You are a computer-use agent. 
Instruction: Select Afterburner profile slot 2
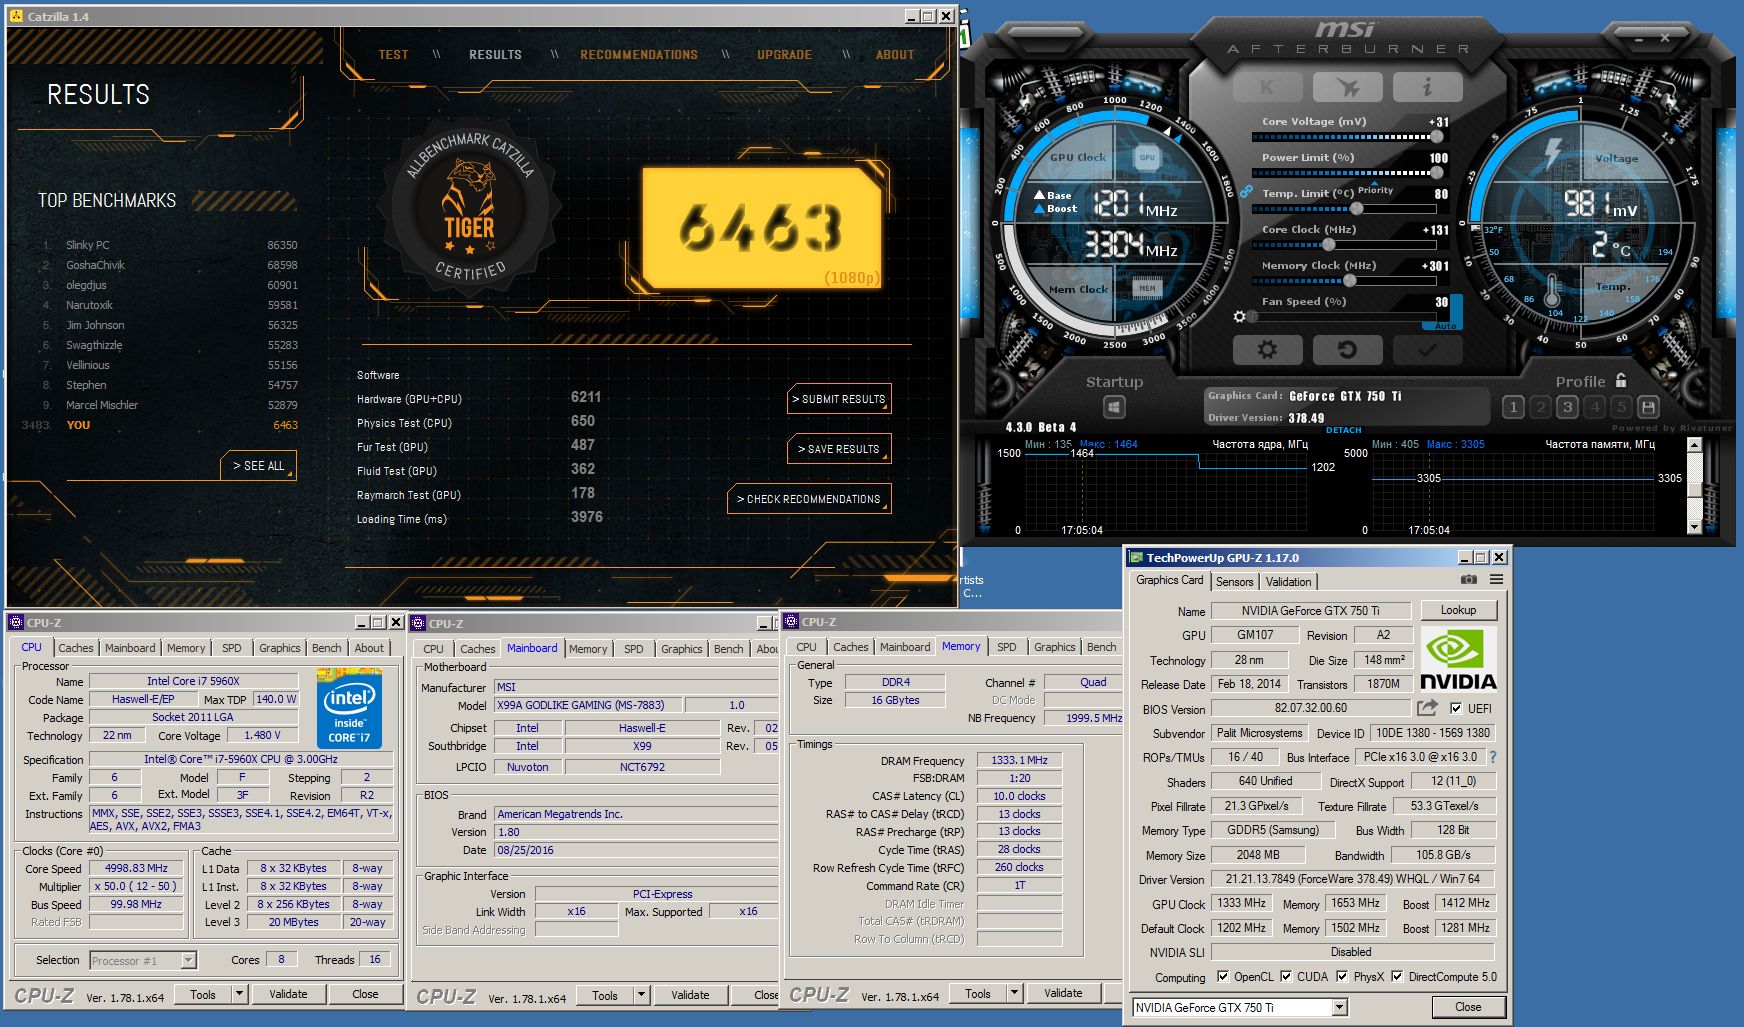pos(1541,407)
